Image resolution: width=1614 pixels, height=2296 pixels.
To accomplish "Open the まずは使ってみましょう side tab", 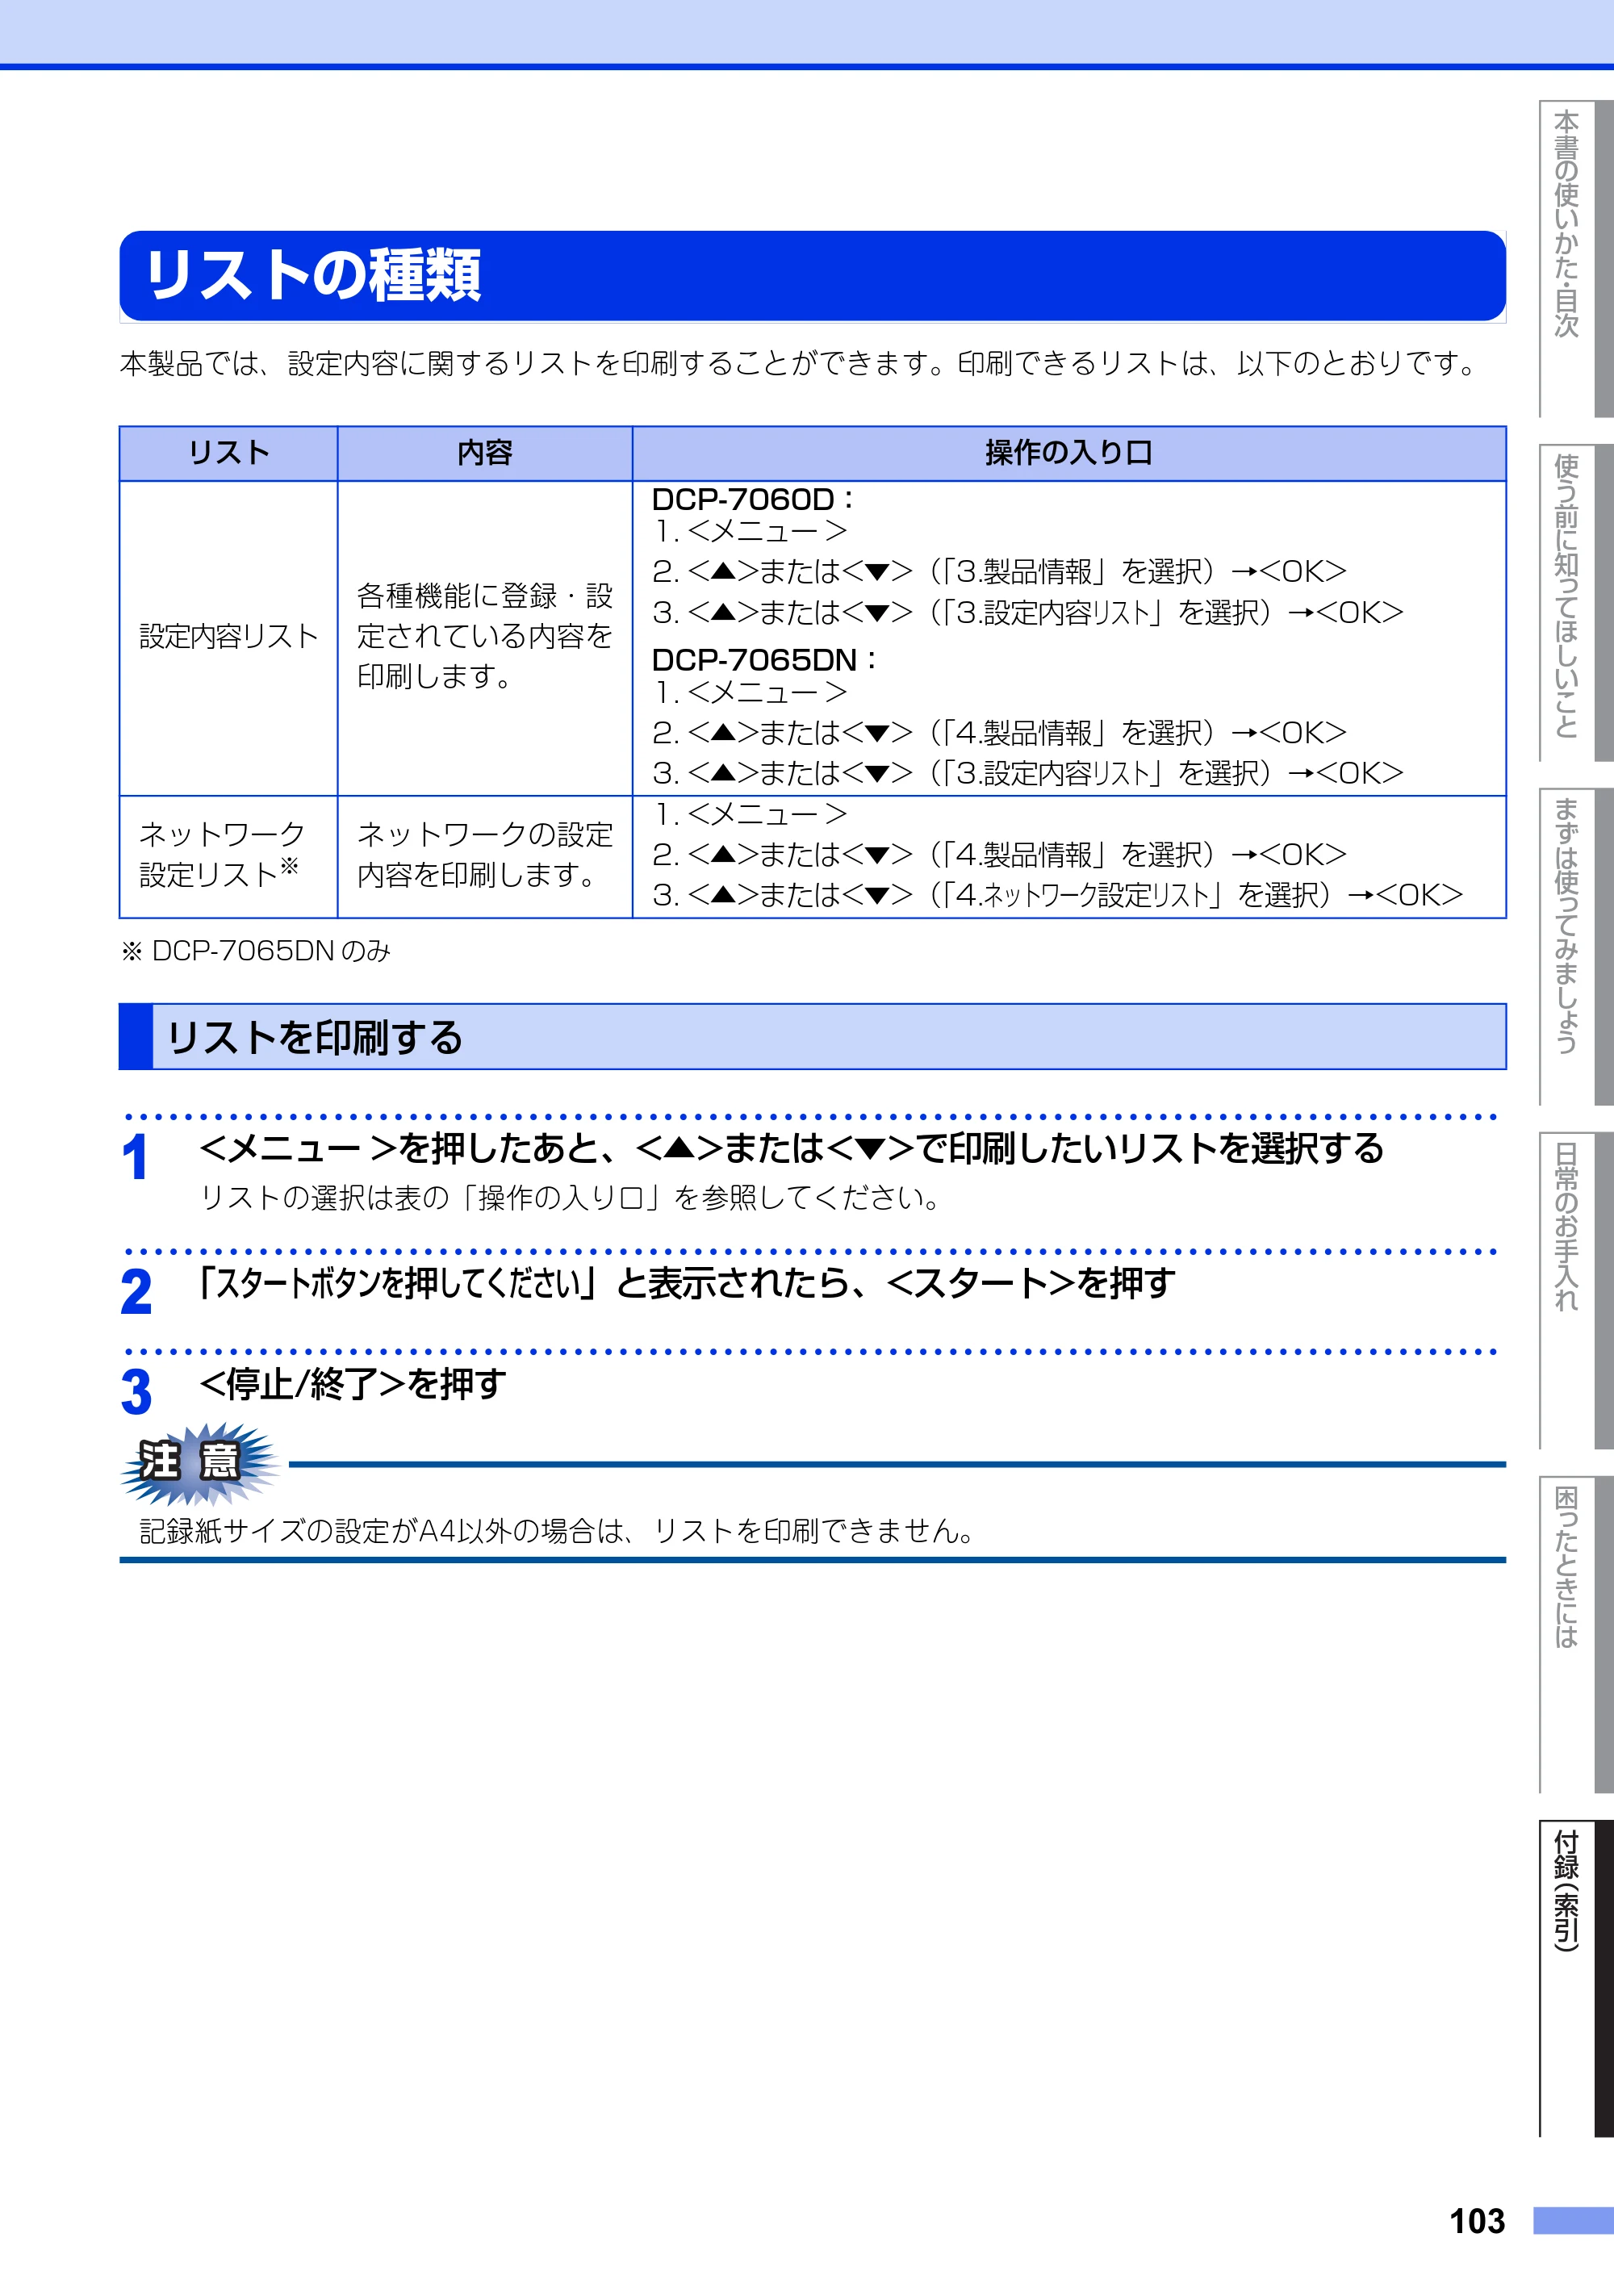I will [x=1575, y=947].
